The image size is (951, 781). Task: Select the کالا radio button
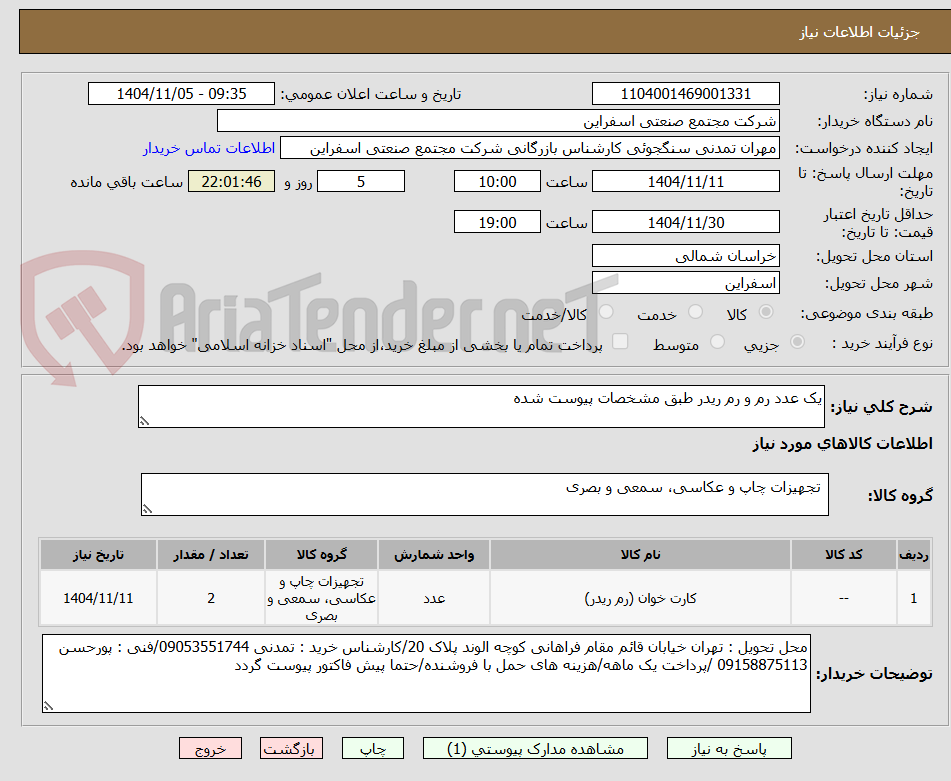click(x=766, y=313)
